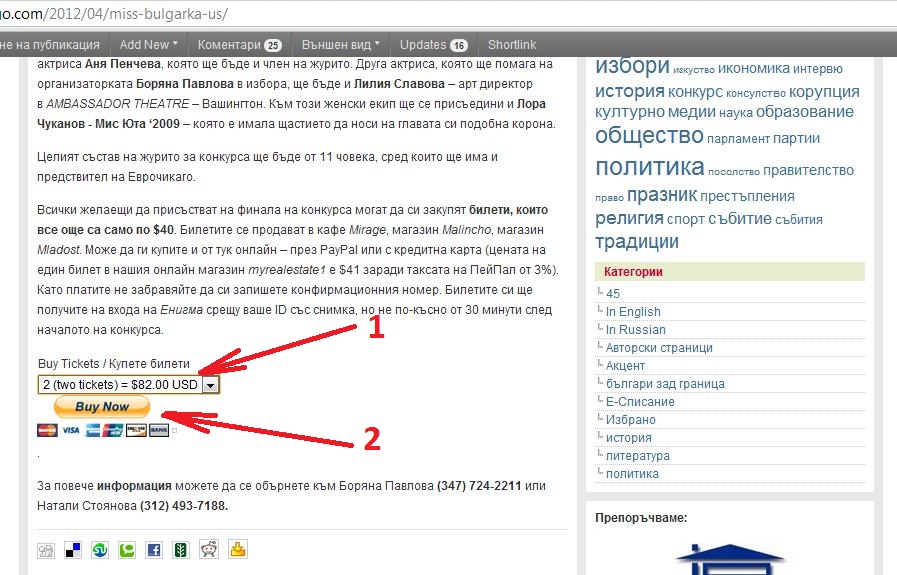This screenshot has height=575, width=897.
Task: Click the политика tag in the tag cloud
Action: pos(649,167)
